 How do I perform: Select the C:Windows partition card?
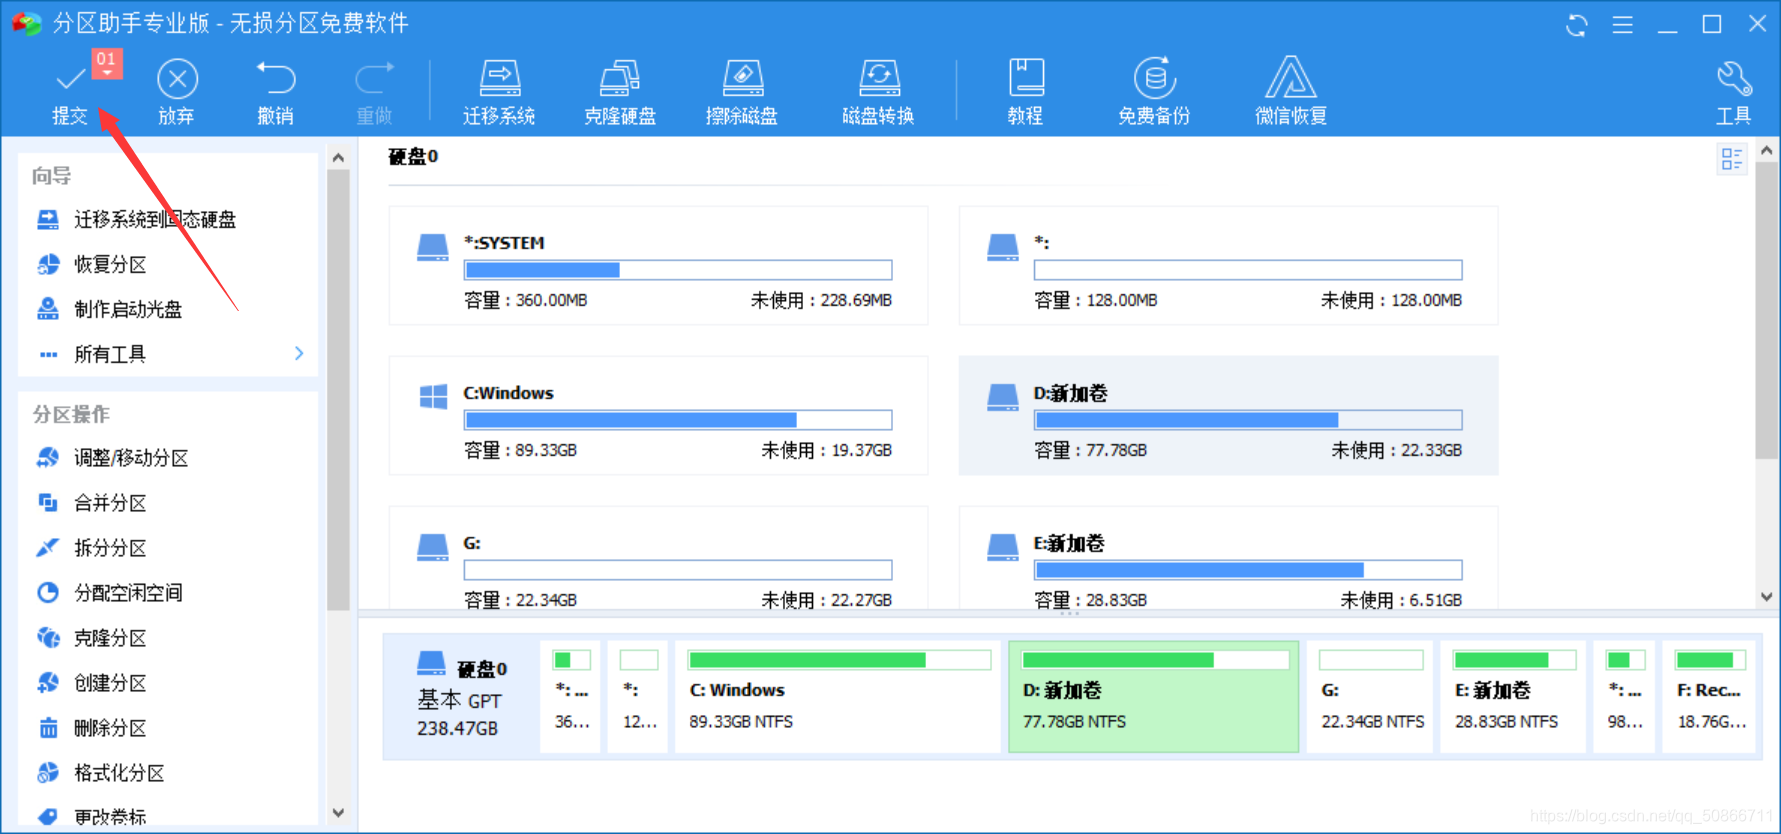(658, 416)
